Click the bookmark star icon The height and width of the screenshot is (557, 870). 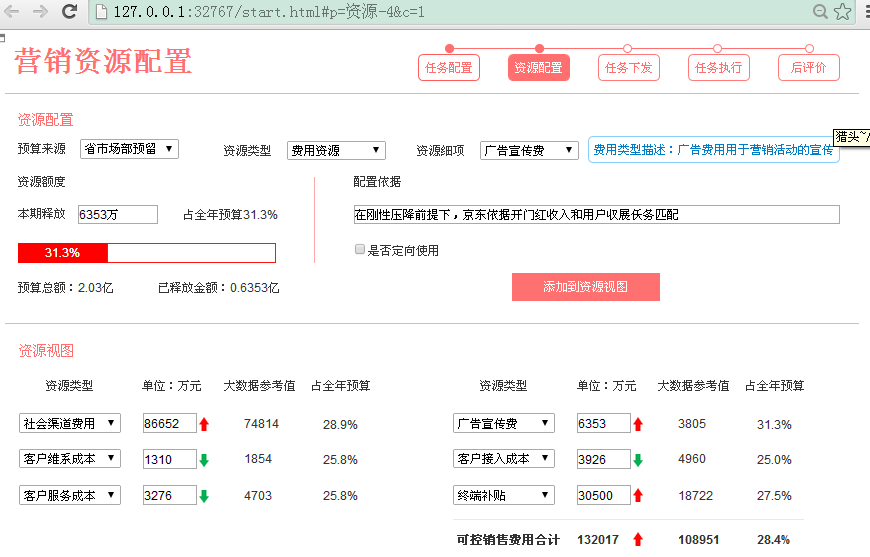click(843, 12)
